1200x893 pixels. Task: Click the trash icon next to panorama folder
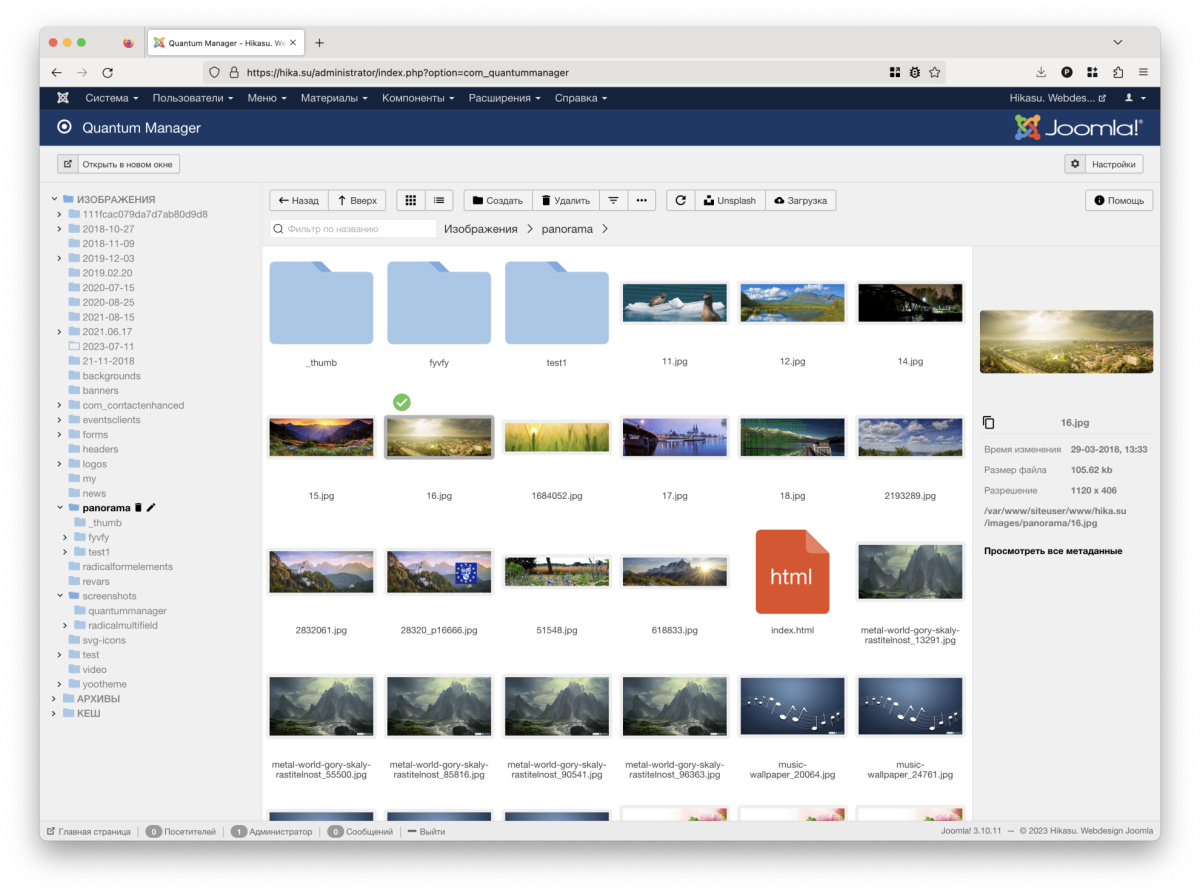139,508
